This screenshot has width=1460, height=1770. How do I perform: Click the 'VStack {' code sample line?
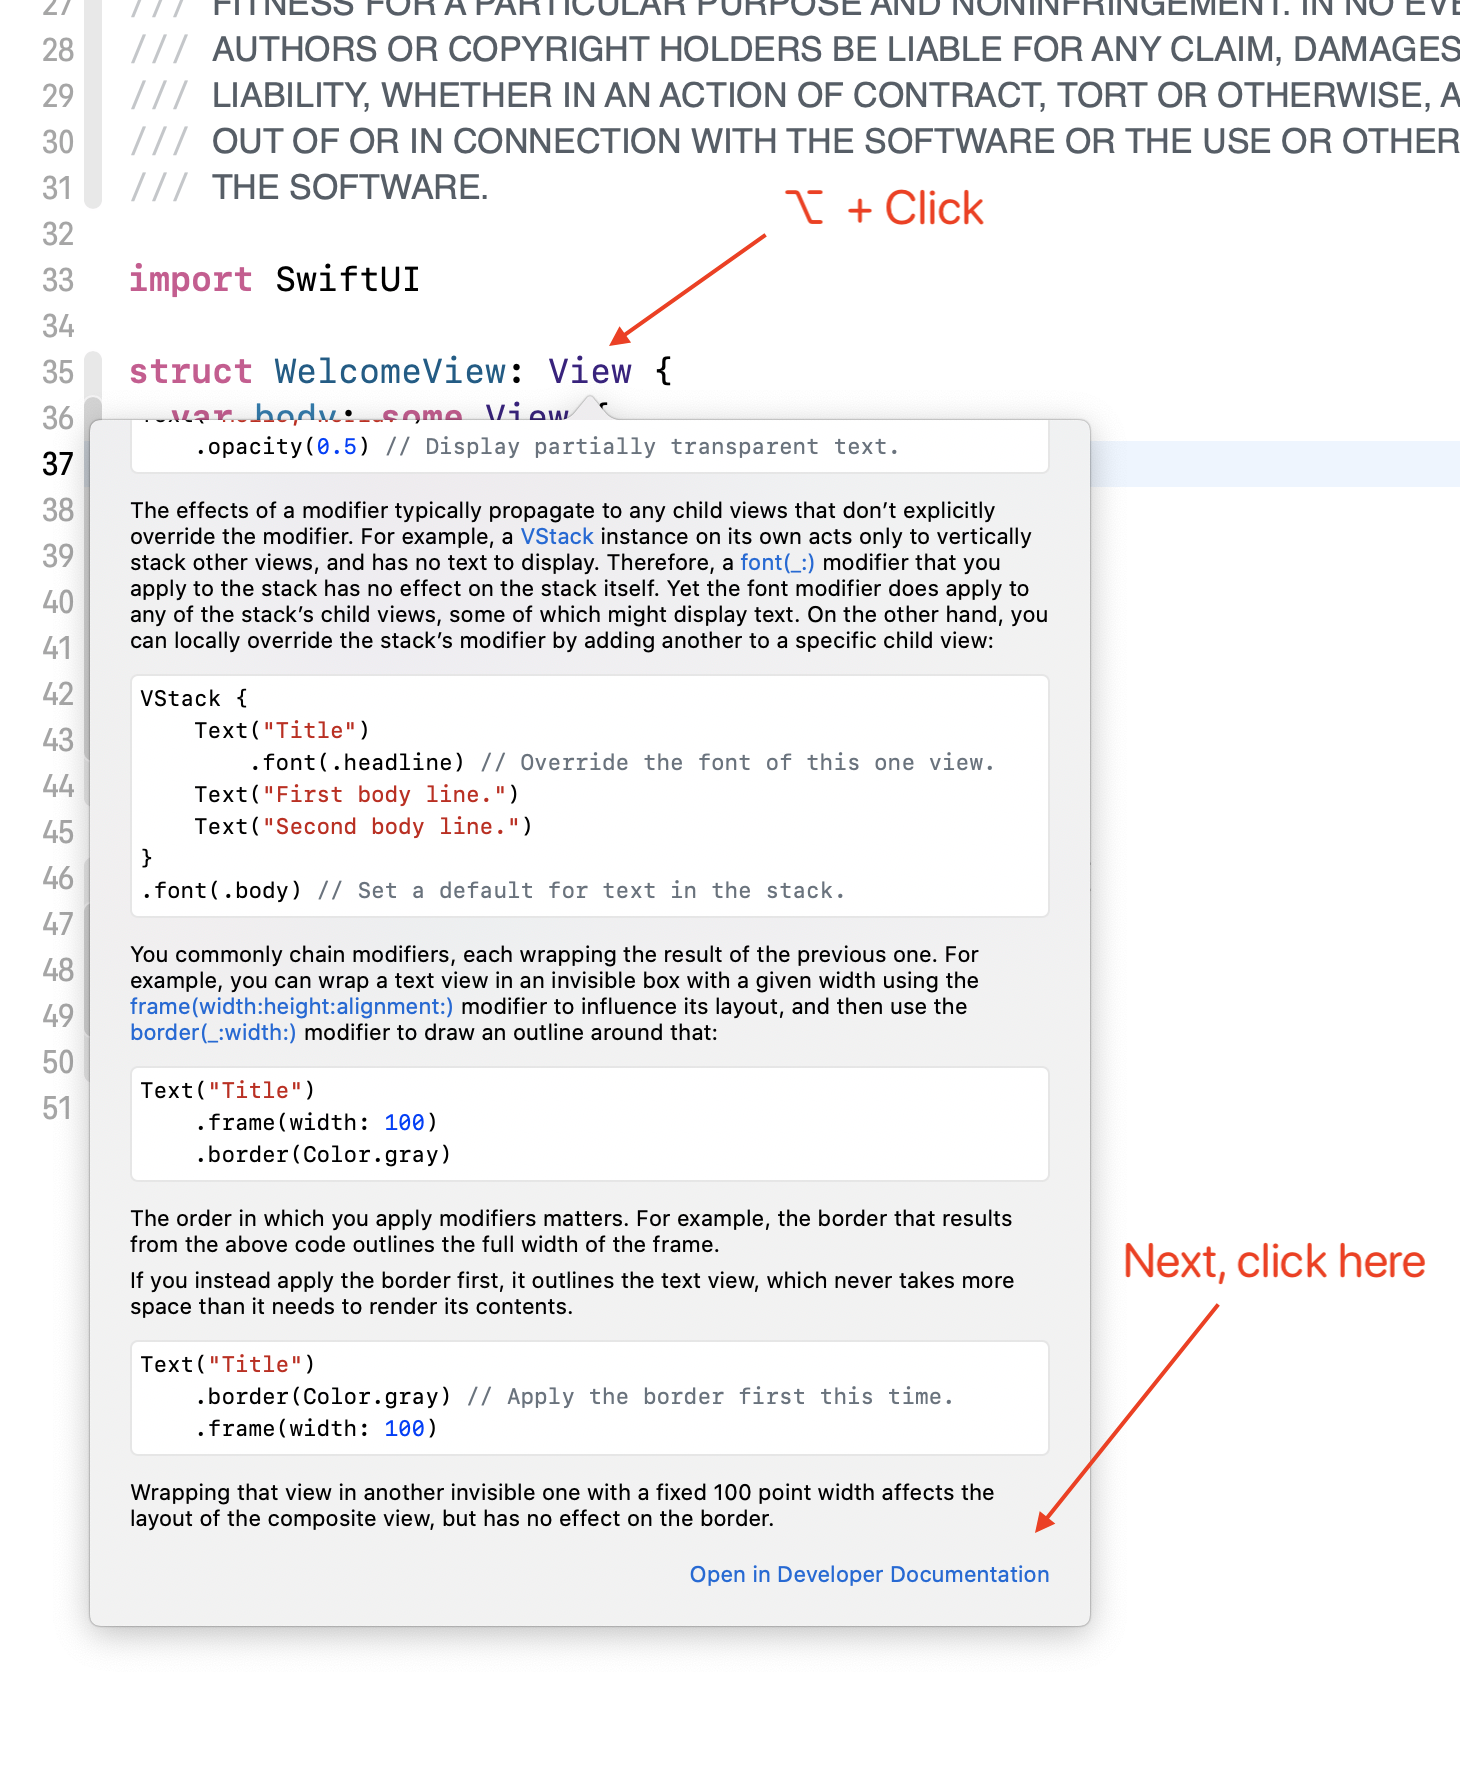[x=194, y=698]
